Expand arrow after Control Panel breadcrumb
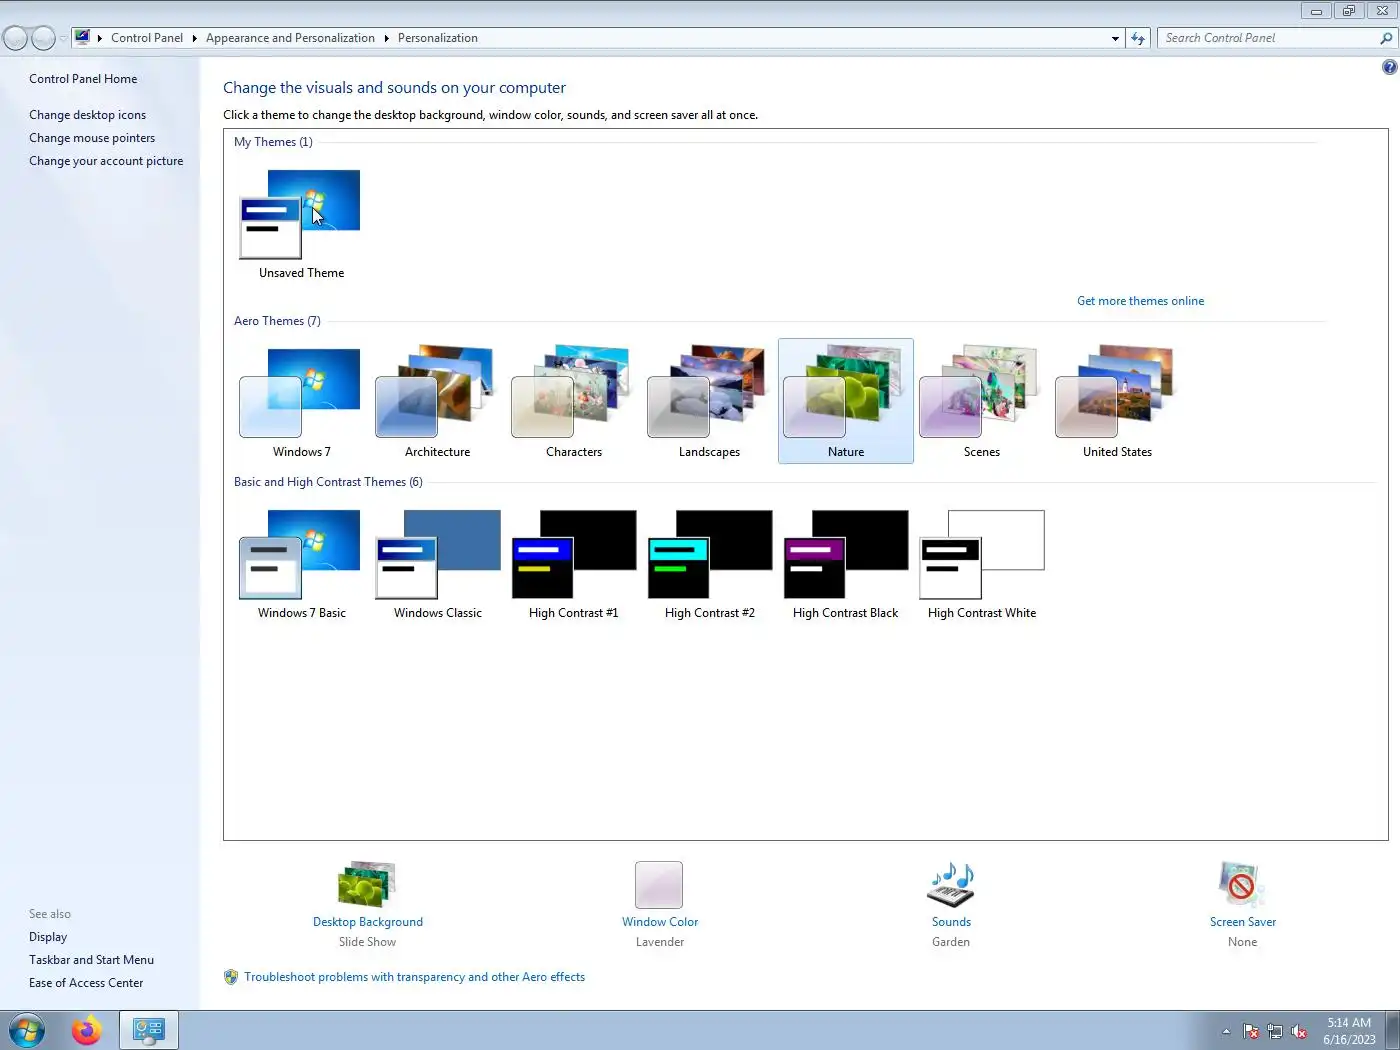 (x=194, y=38)
